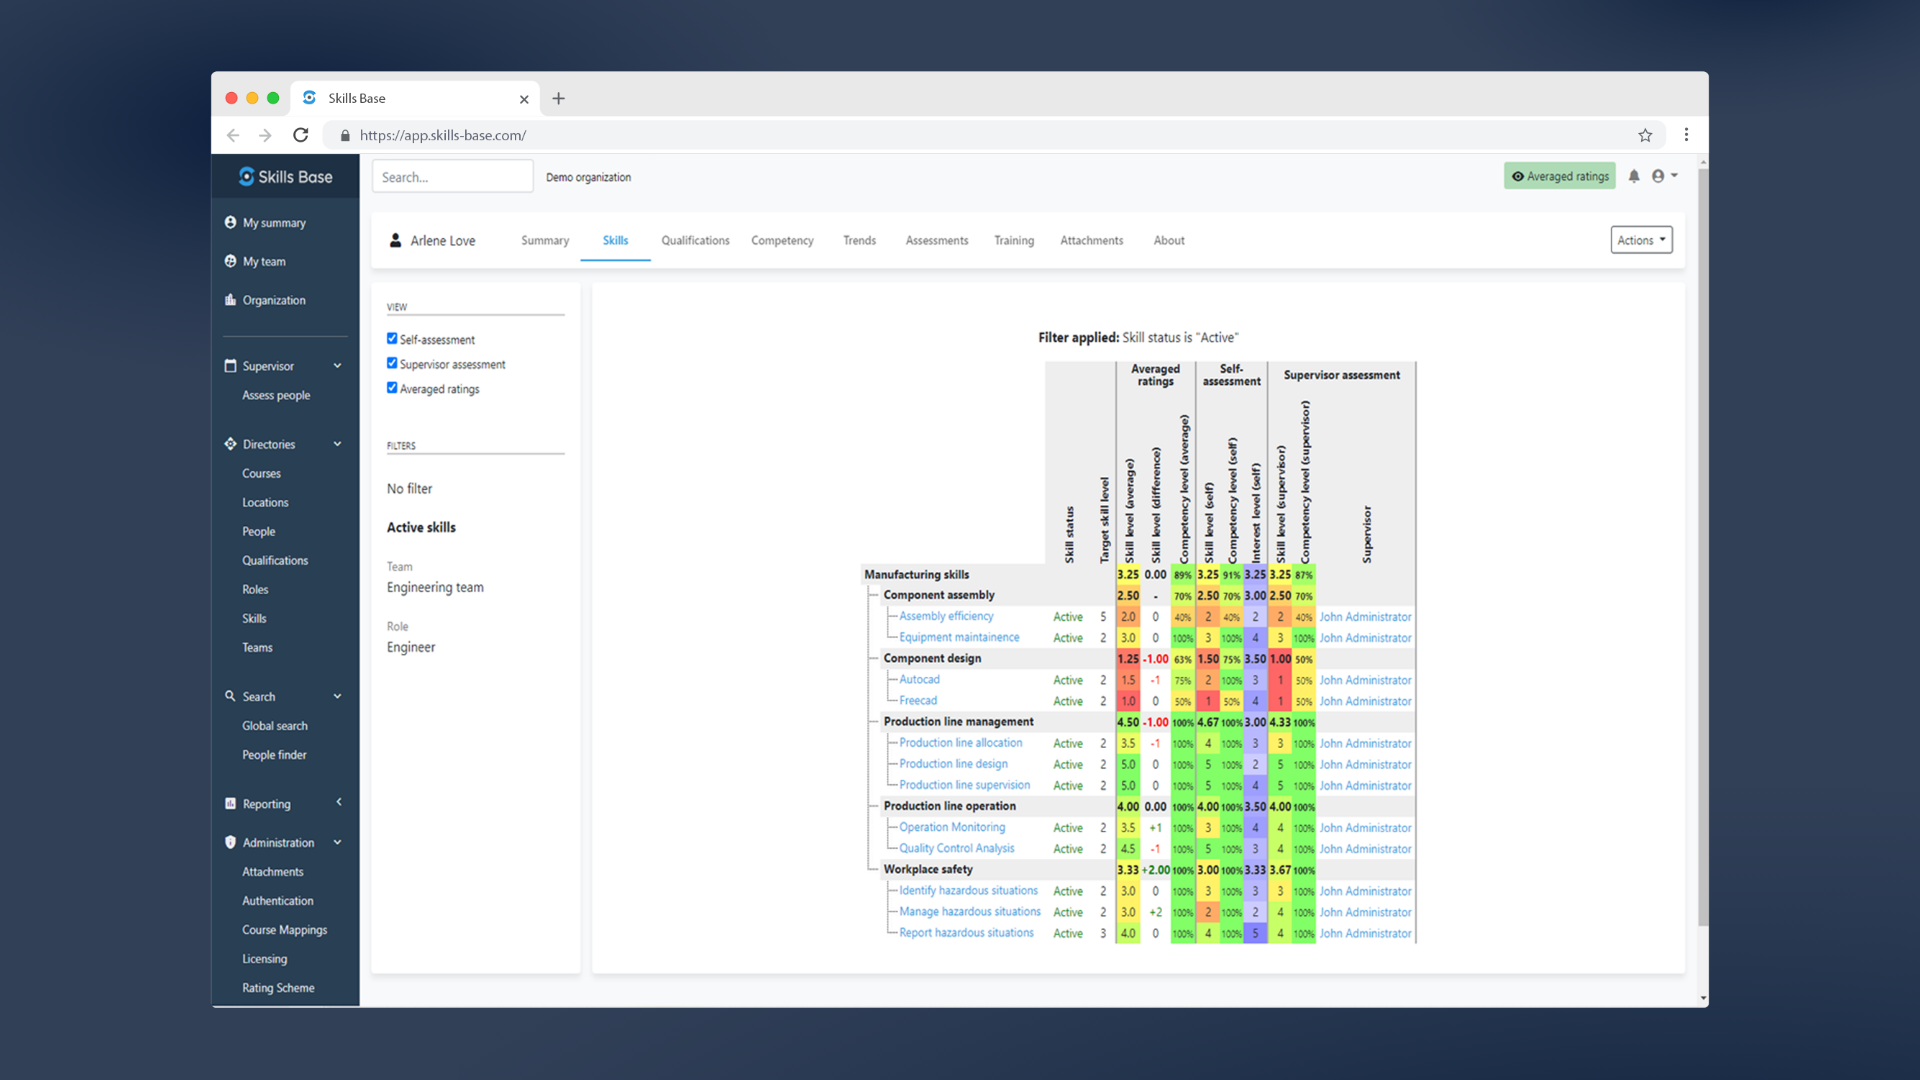Screen dimensions: 1920x1080
Task: Click the blue interest level 5 cell
Action: click(1255, 933)
